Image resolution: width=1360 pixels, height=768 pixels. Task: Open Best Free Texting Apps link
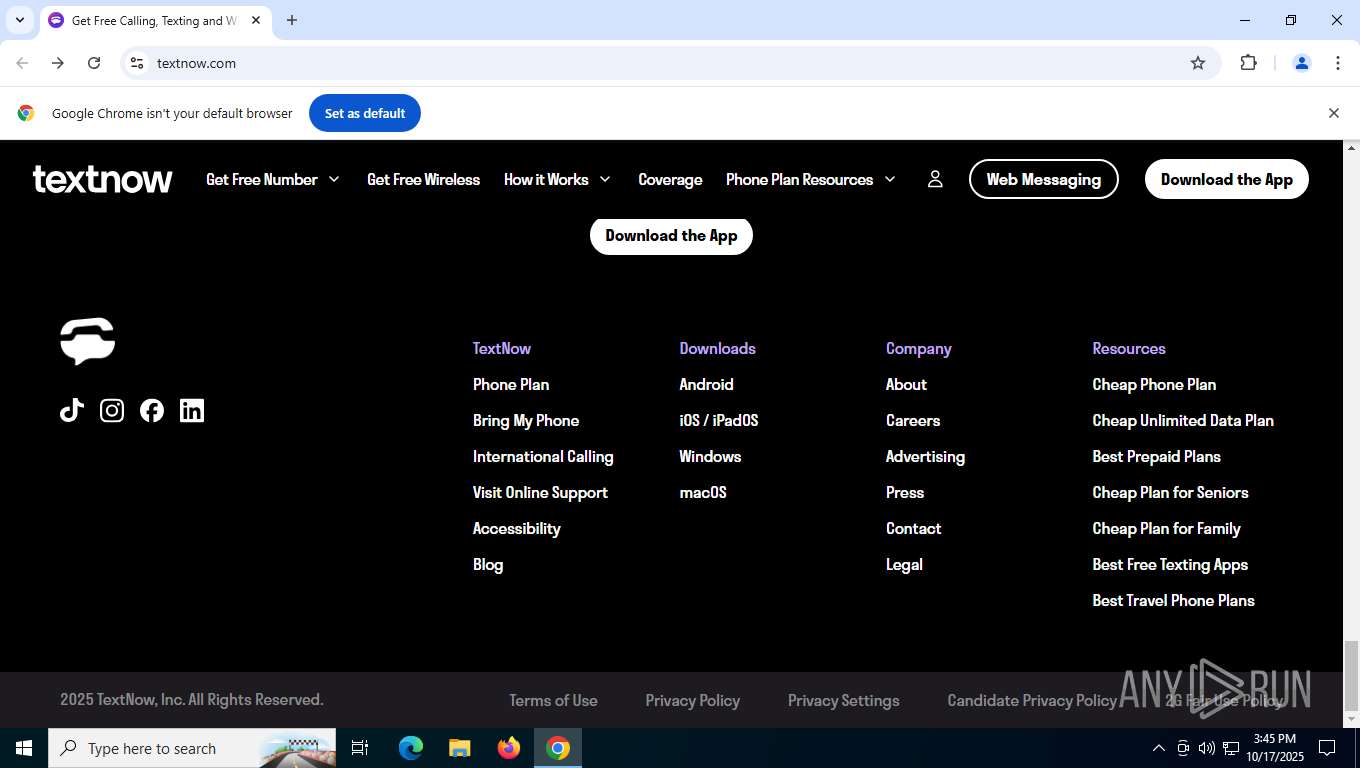coord(1170,564)
